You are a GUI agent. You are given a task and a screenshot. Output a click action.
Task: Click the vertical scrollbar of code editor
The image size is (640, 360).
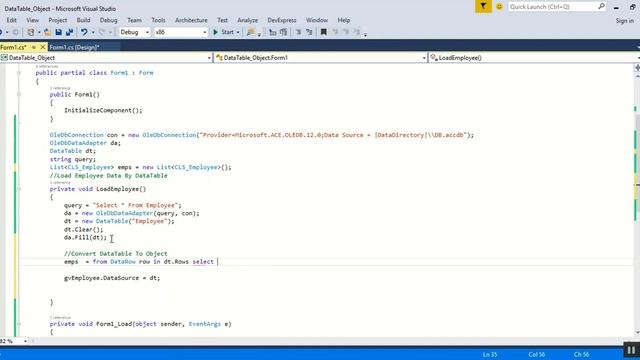(x=636, y=200)
